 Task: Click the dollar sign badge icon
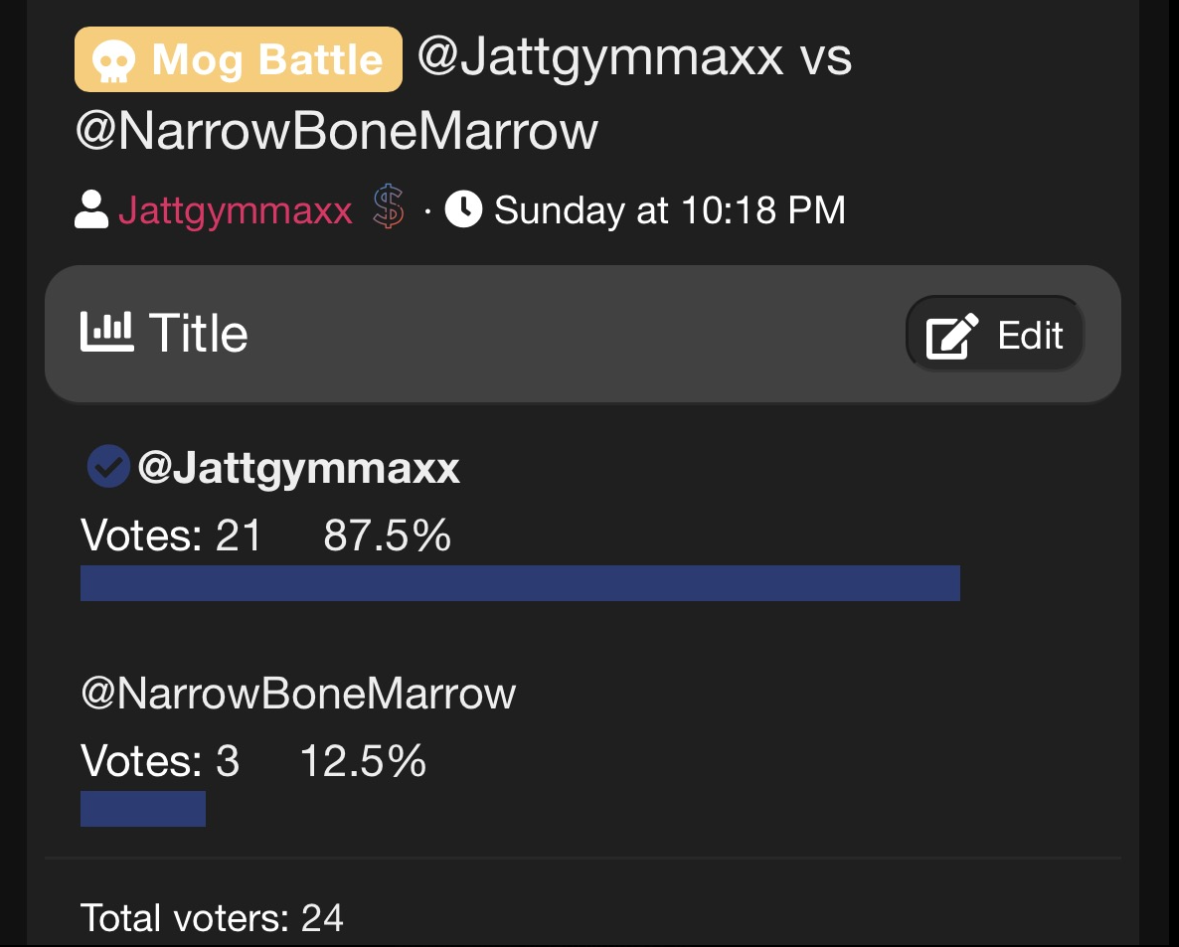click(389, 210)
